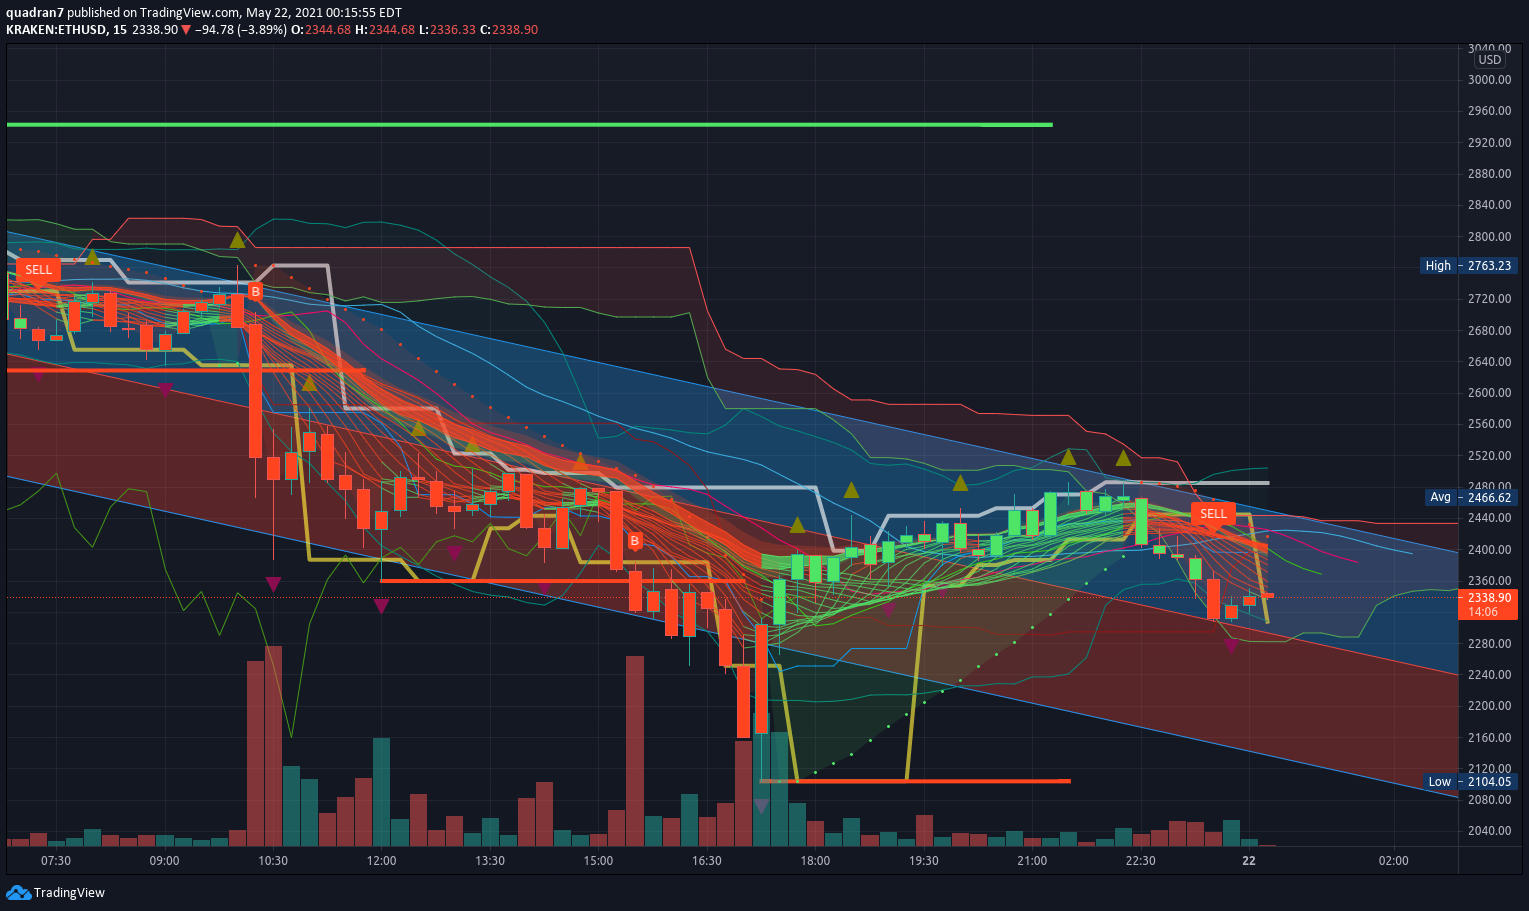Click the 02:00 time axis label

pyautogui.click(x=1393, y=861)
